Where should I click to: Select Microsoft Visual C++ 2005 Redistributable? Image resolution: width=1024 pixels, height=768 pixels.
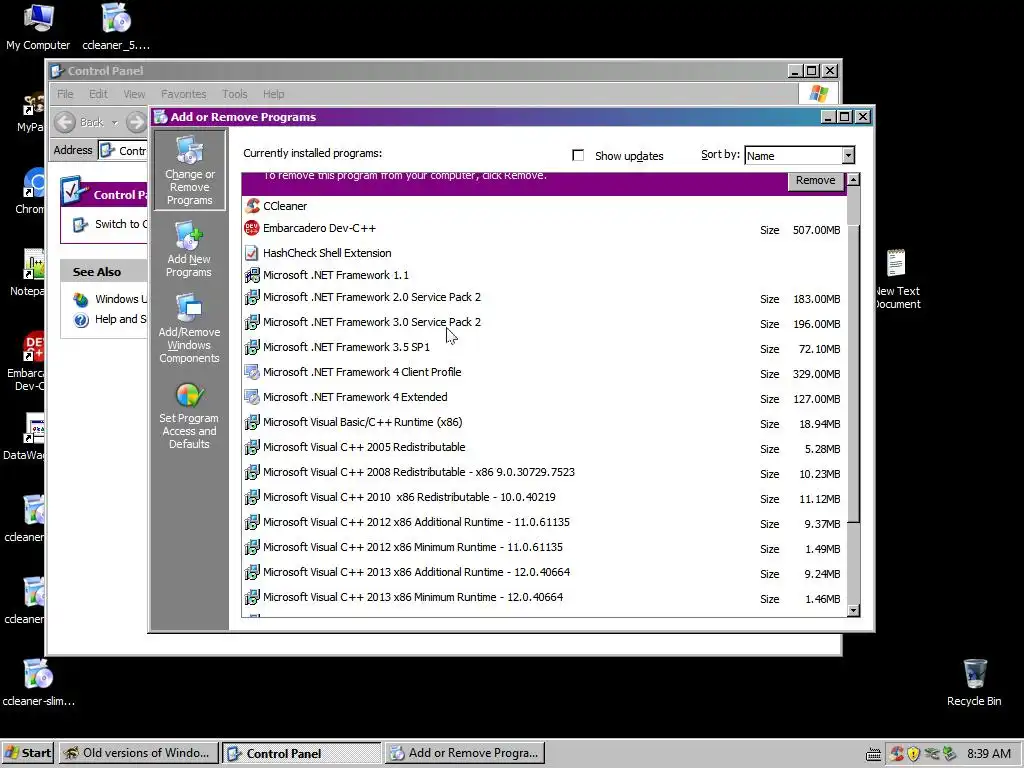544,447
